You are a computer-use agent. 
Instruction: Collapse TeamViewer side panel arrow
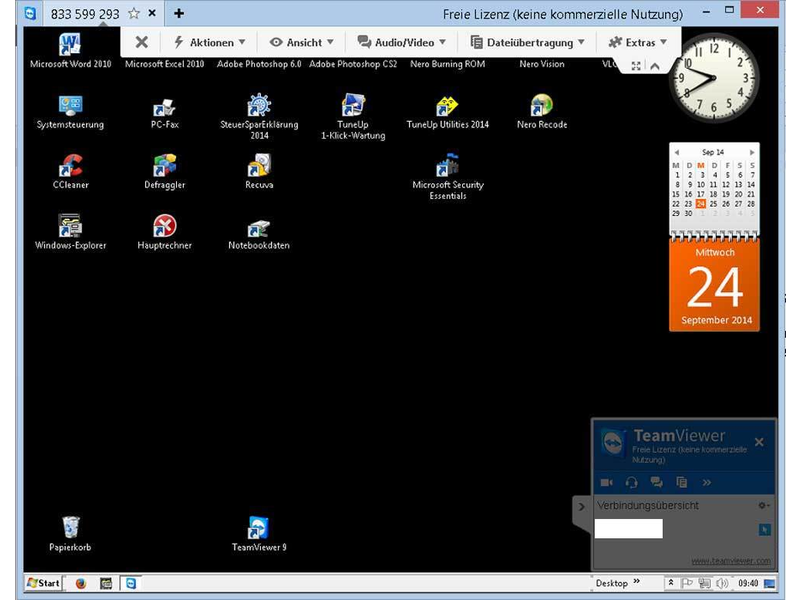[581, 507]
